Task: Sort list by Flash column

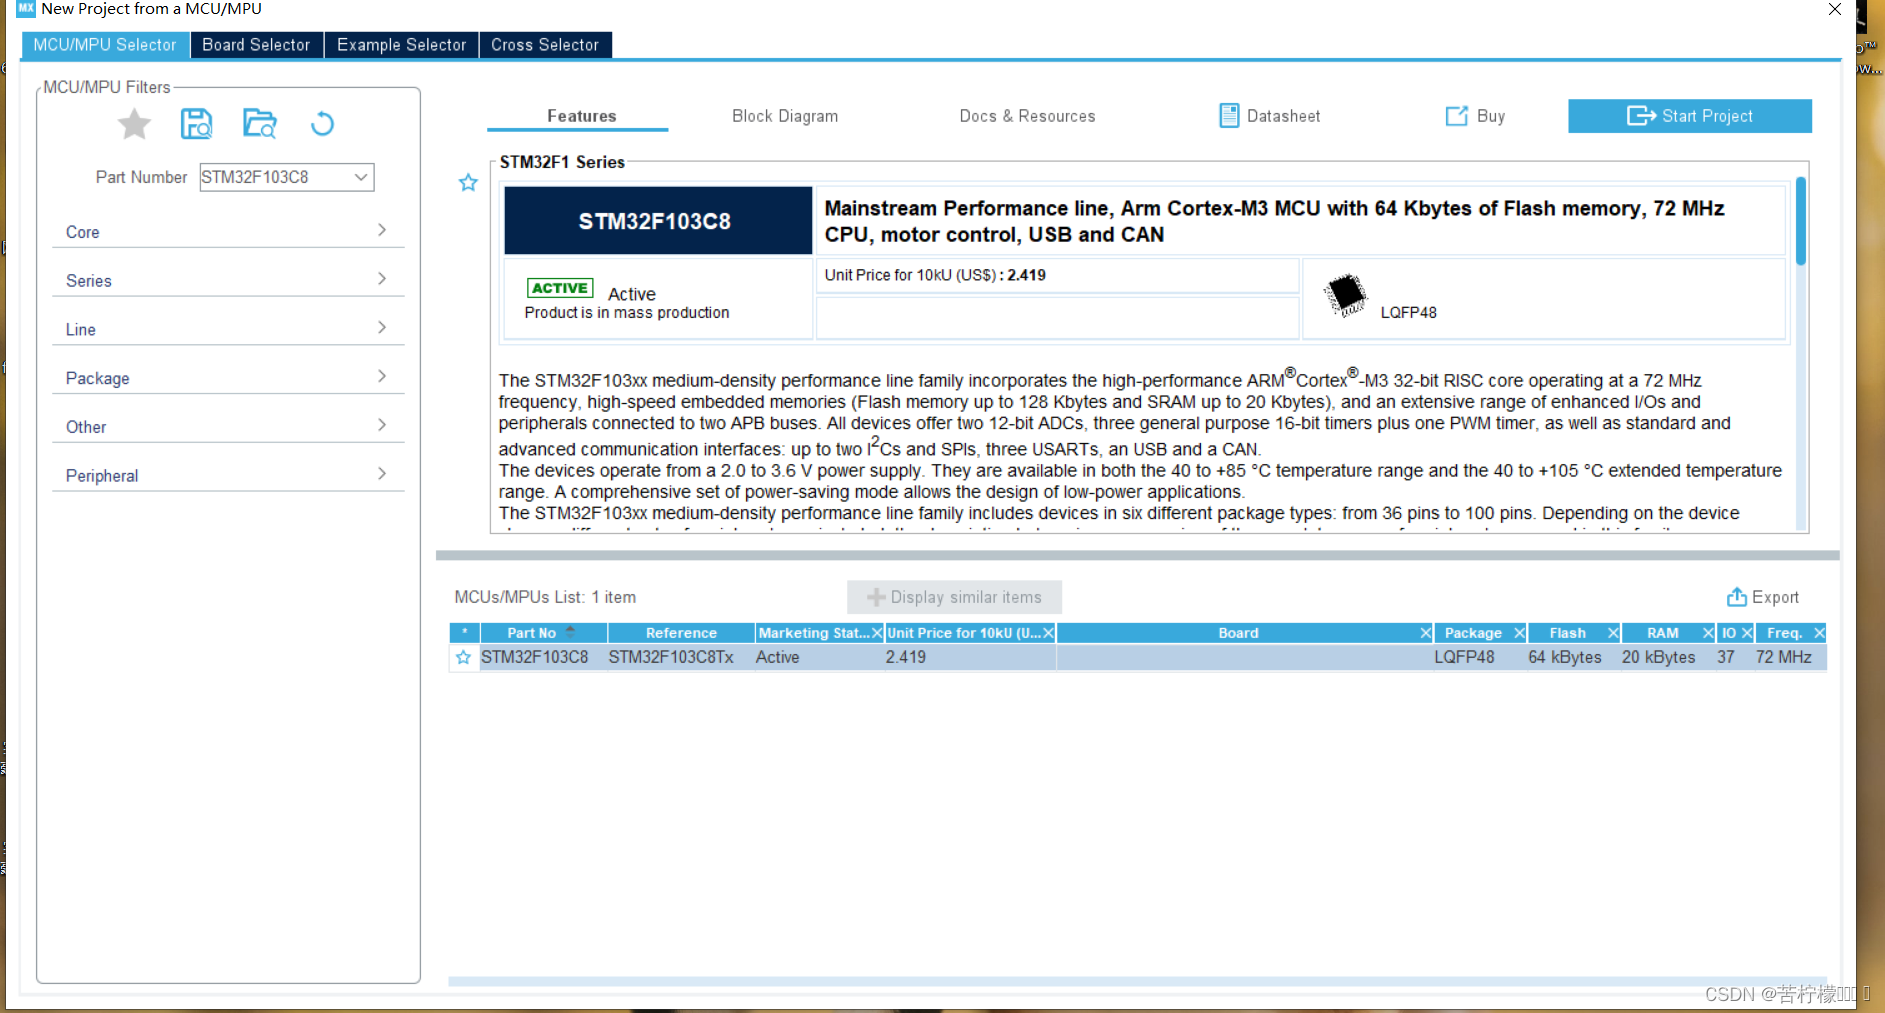Action: 1567,633
